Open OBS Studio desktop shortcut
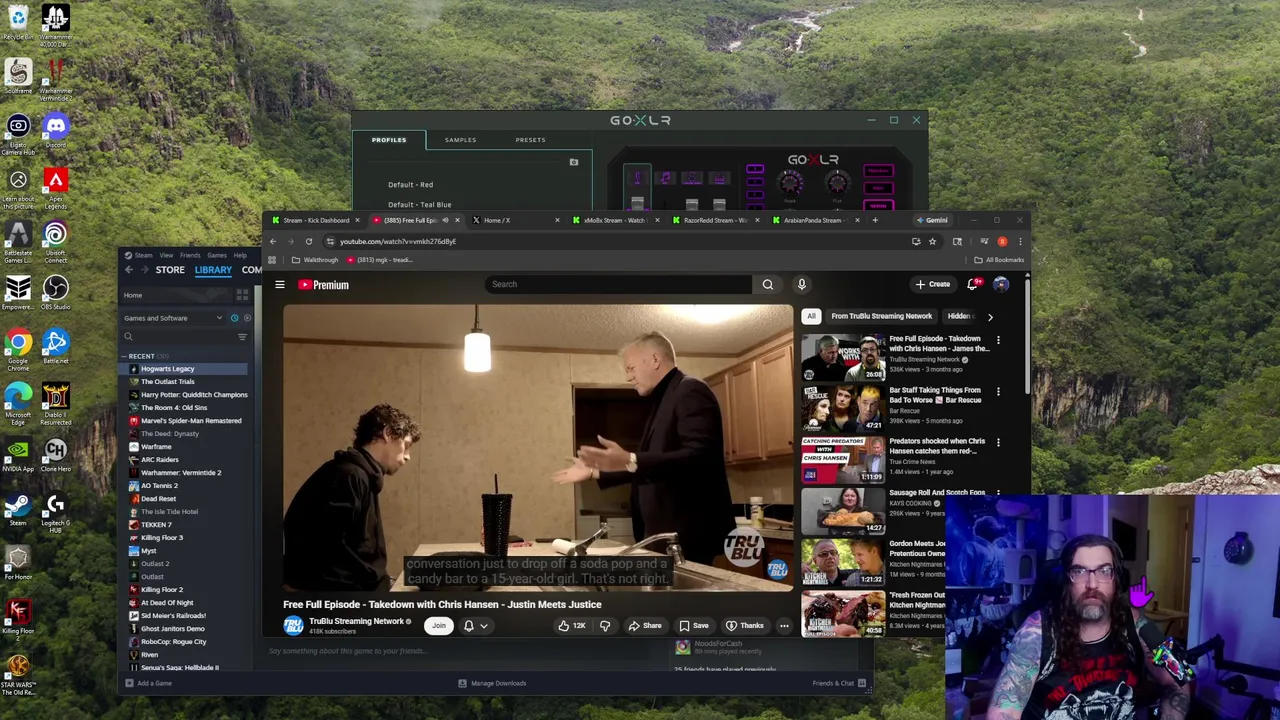Image resolution: width=1280 pixels, height=720 pixels. (55, 294)
